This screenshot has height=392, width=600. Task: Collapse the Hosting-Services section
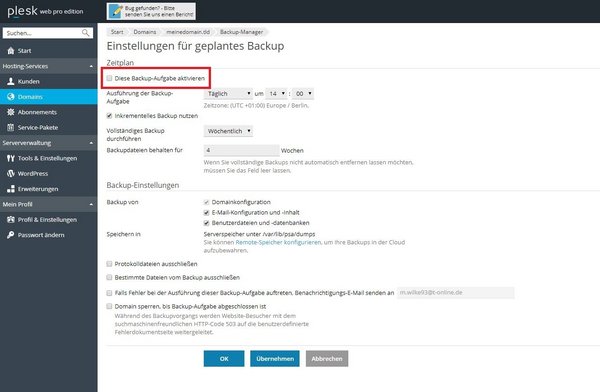(91, 66)
